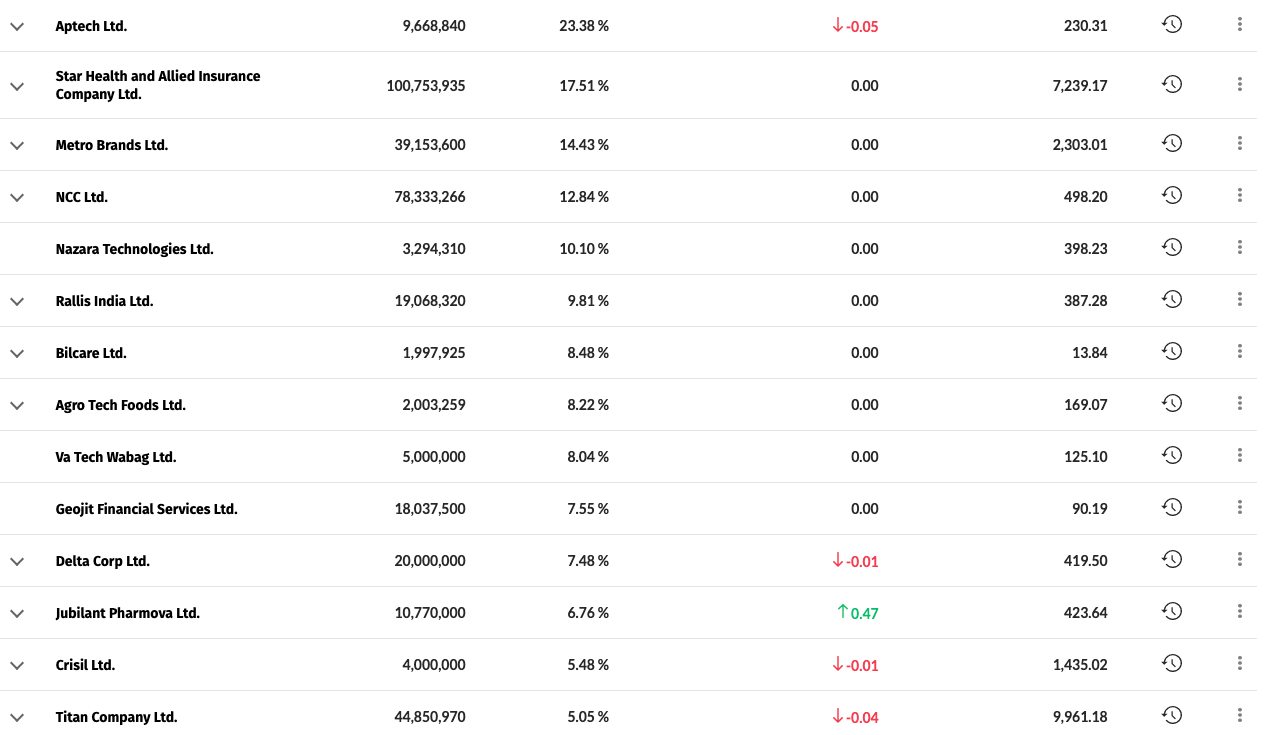Open more options for Va Tech Wabag

[1240, 456]
